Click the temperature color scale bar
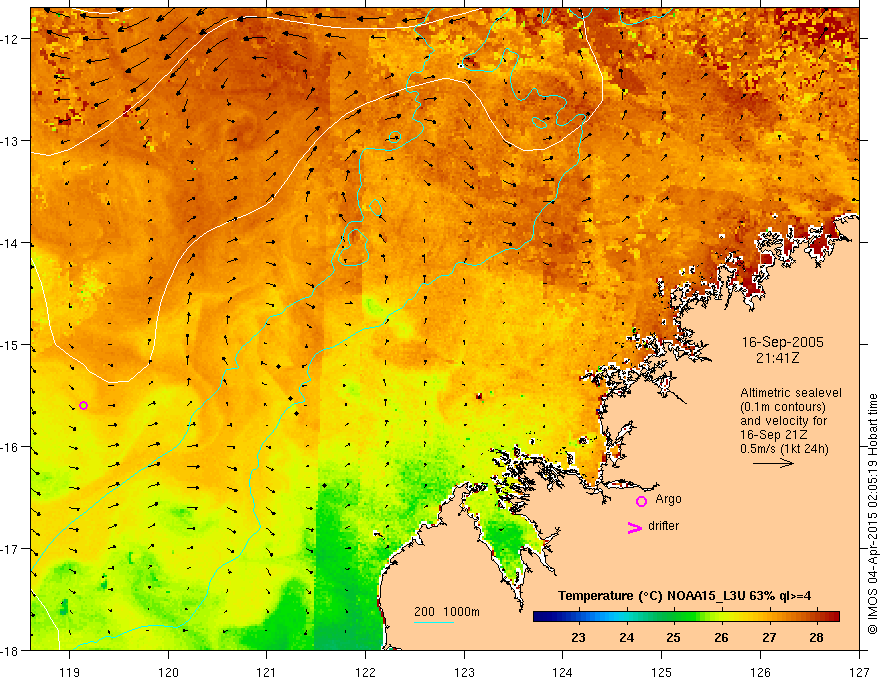Viewport: 880px width, 680px height. 686,617
